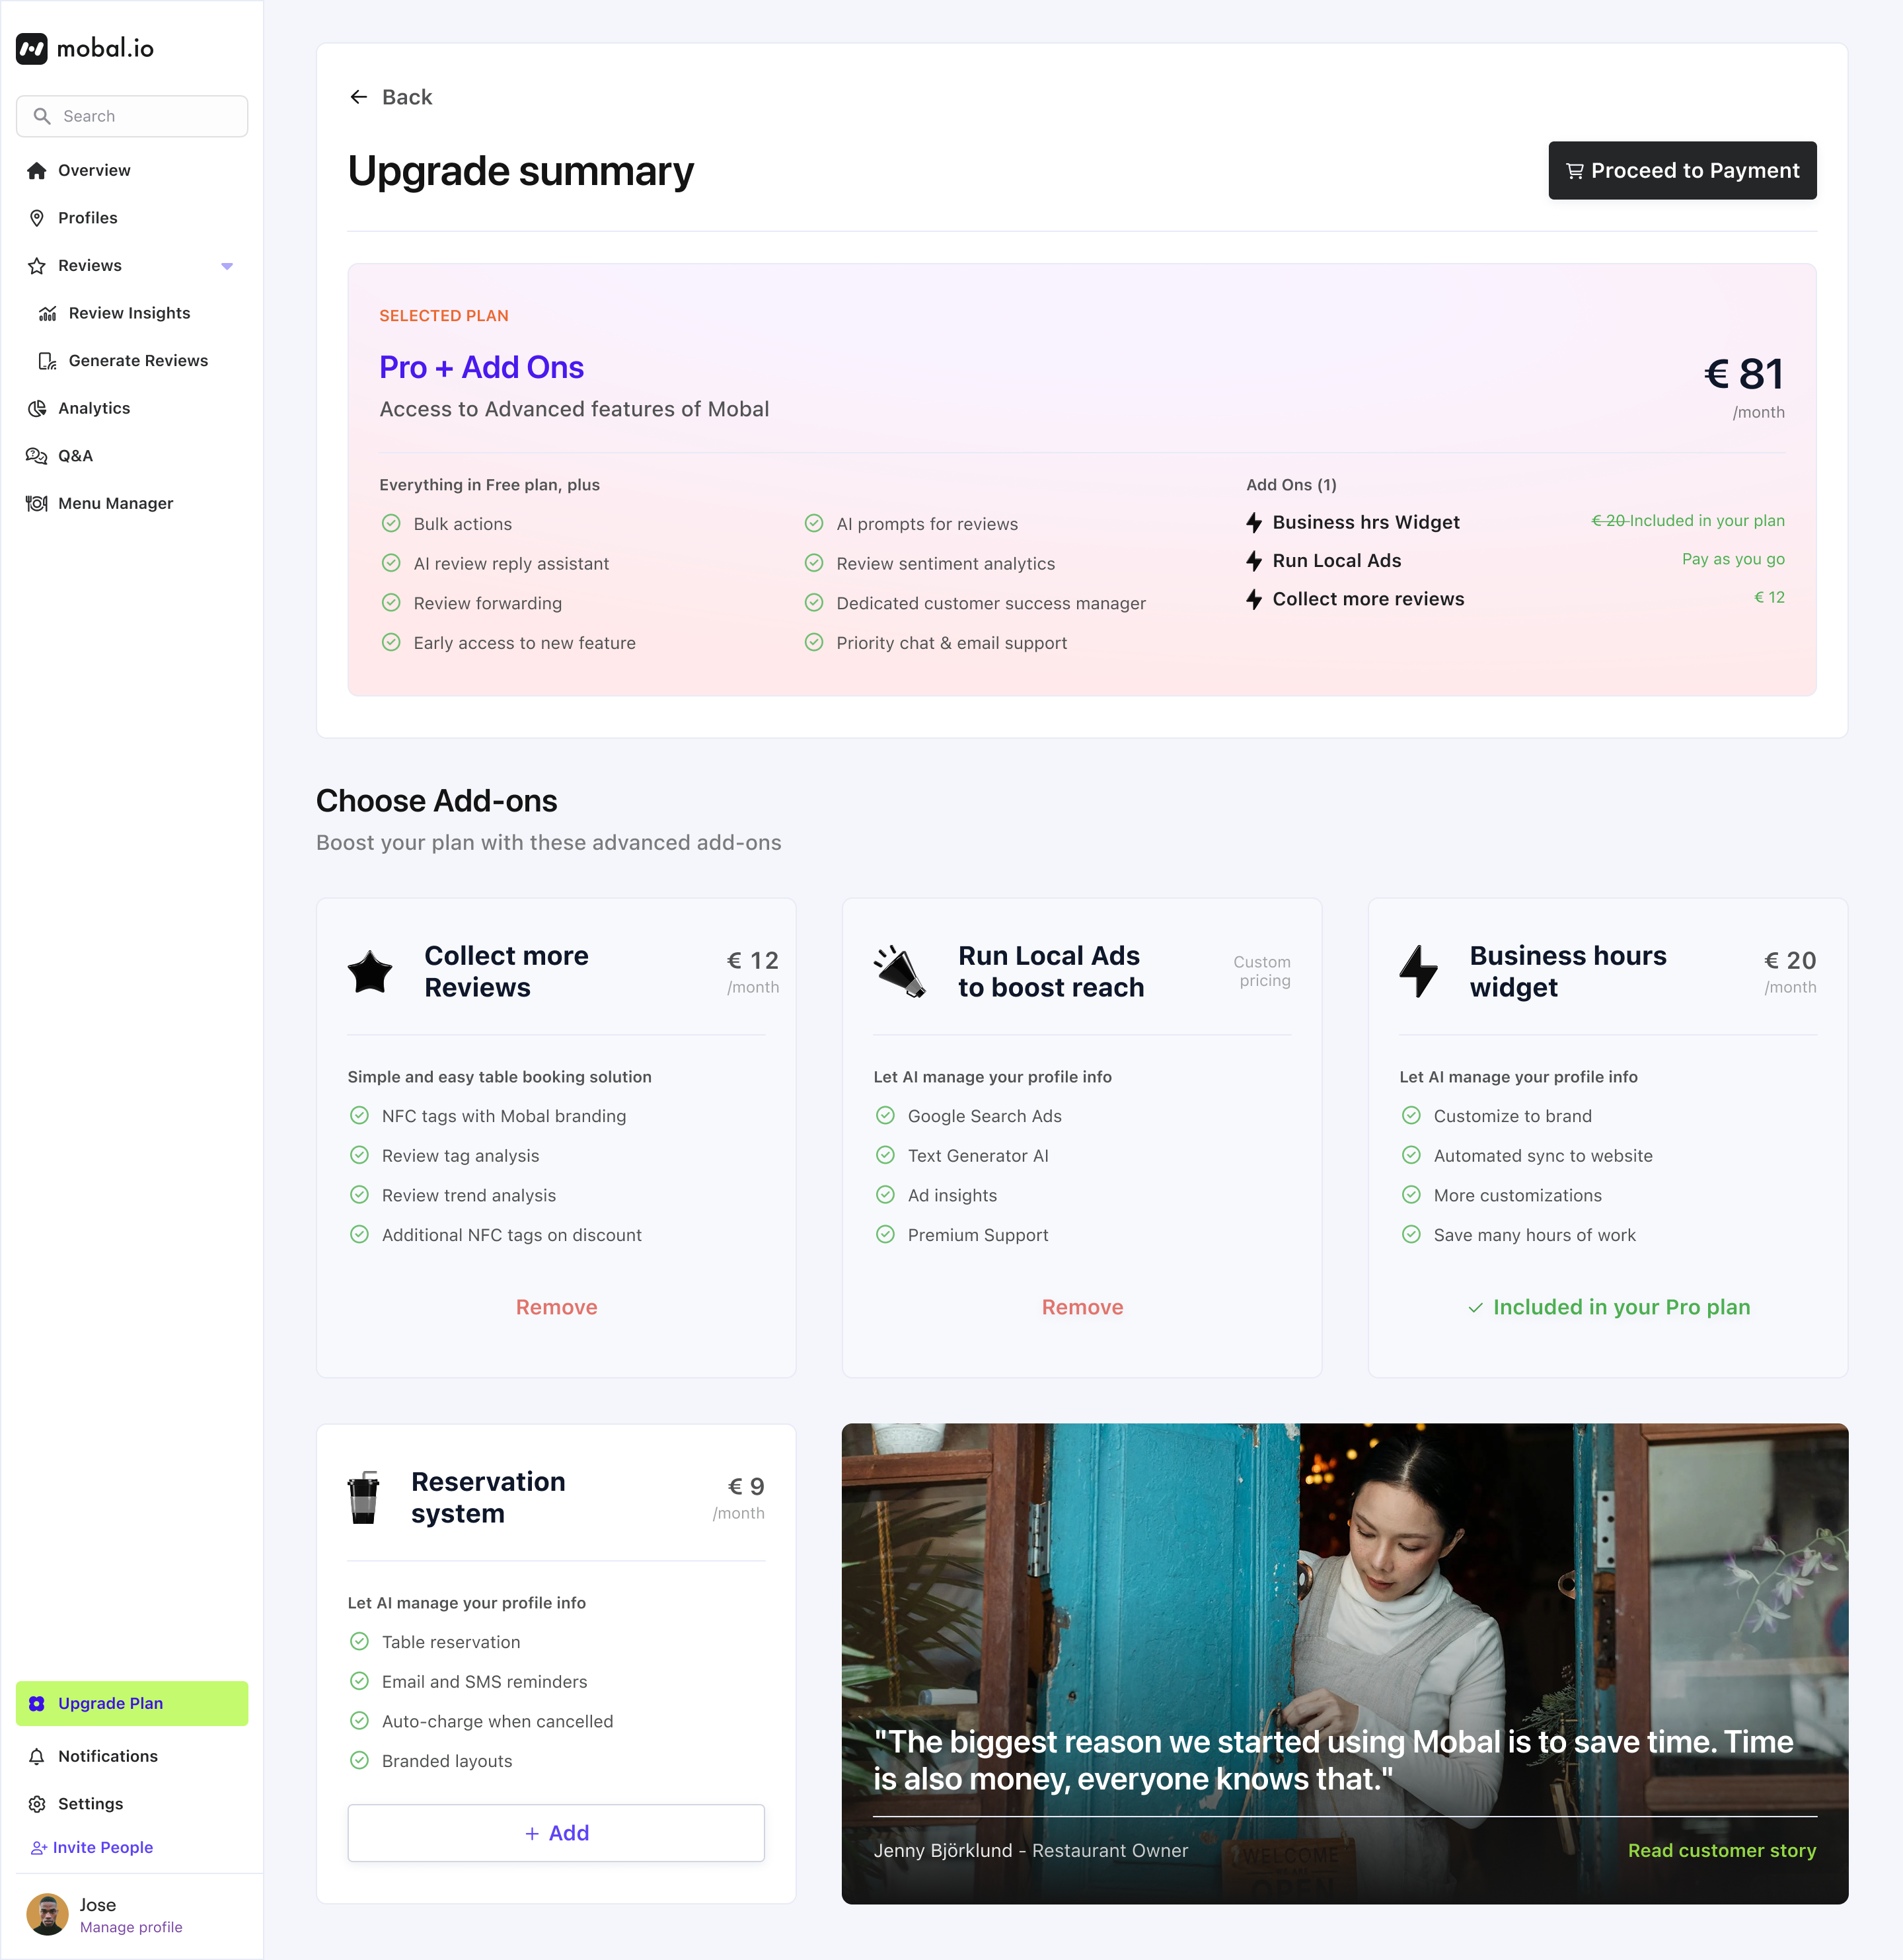This screenshot has width=1903, height=1960.
Task: Click 'Pay as you go' text
Action: pos(1733,559)
